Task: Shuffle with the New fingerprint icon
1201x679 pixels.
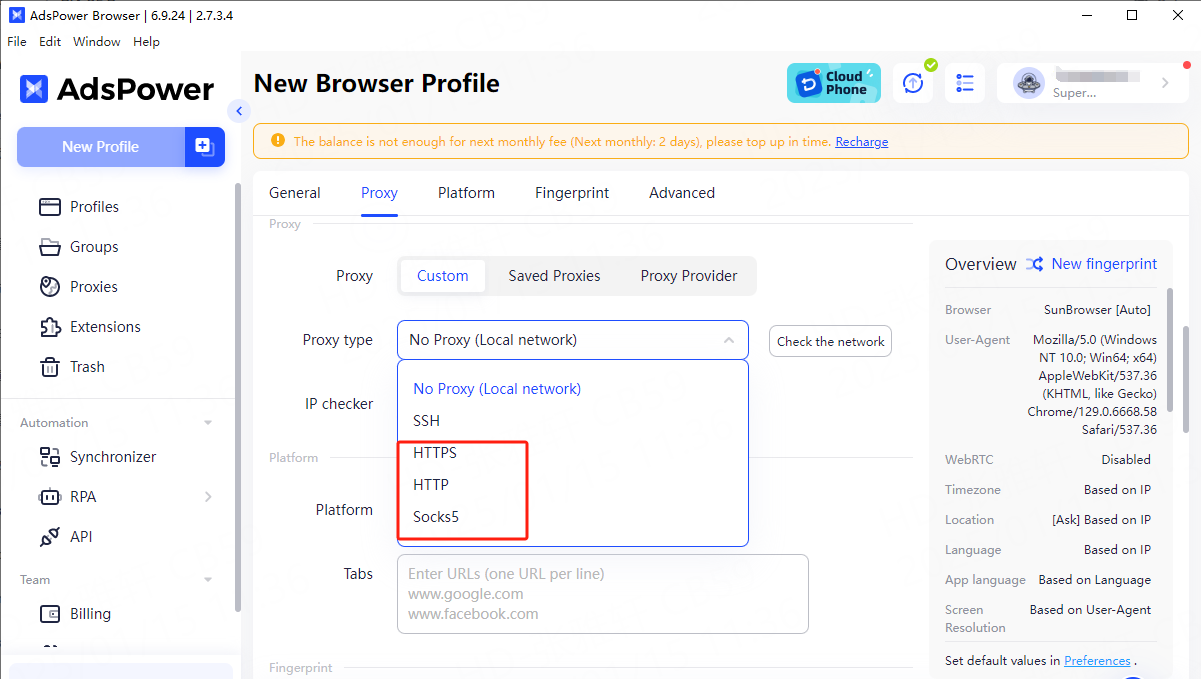Action: [1035, 264]
